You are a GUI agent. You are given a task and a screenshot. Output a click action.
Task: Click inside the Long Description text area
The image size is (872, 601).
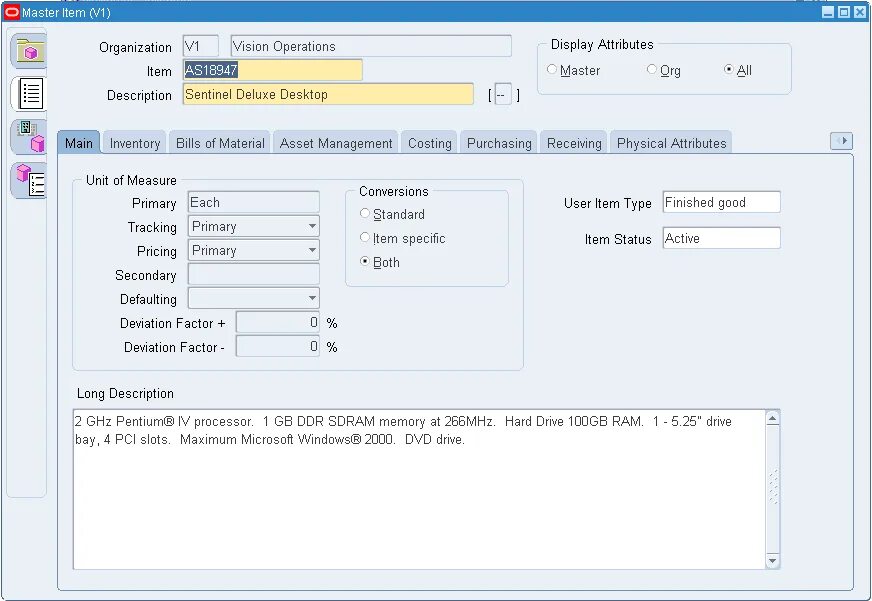[419, 489]
